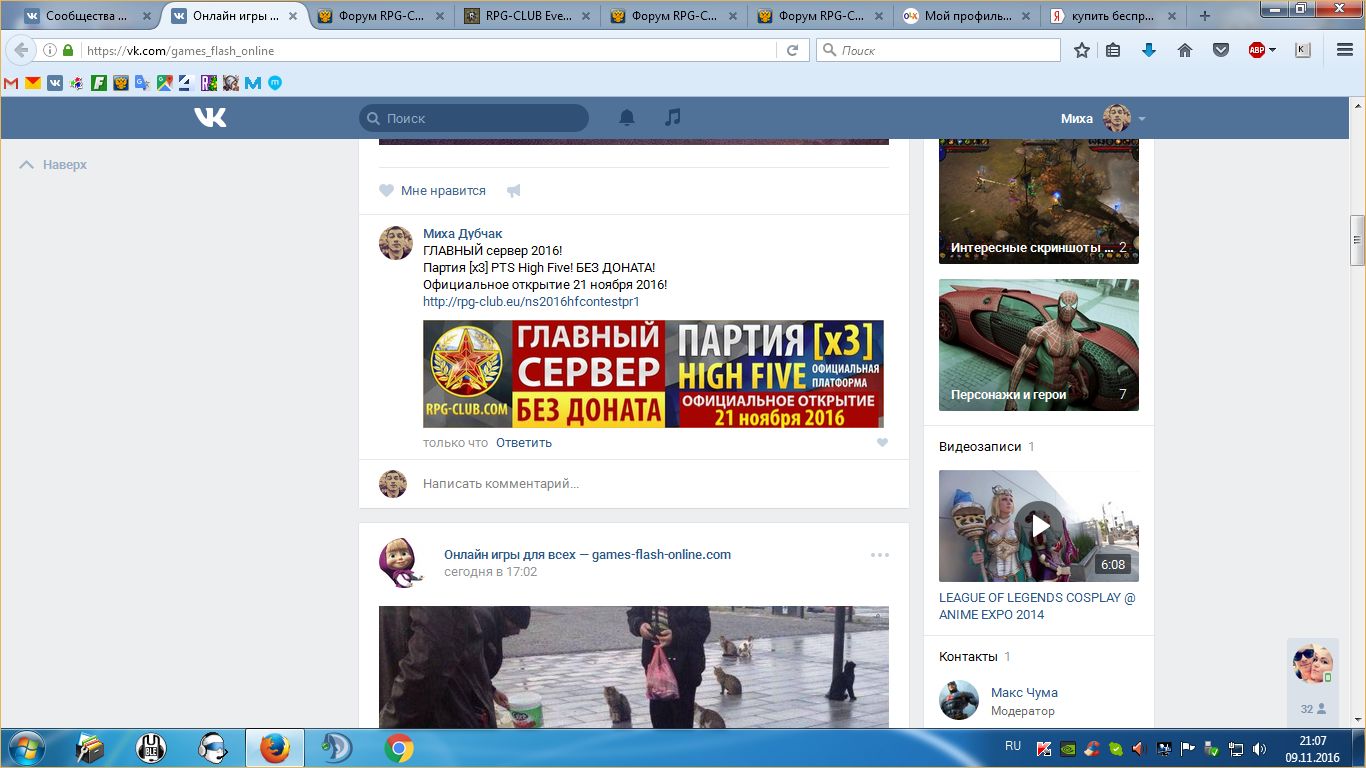
Task: Open VK notifications bell
Action: (627, 118)
